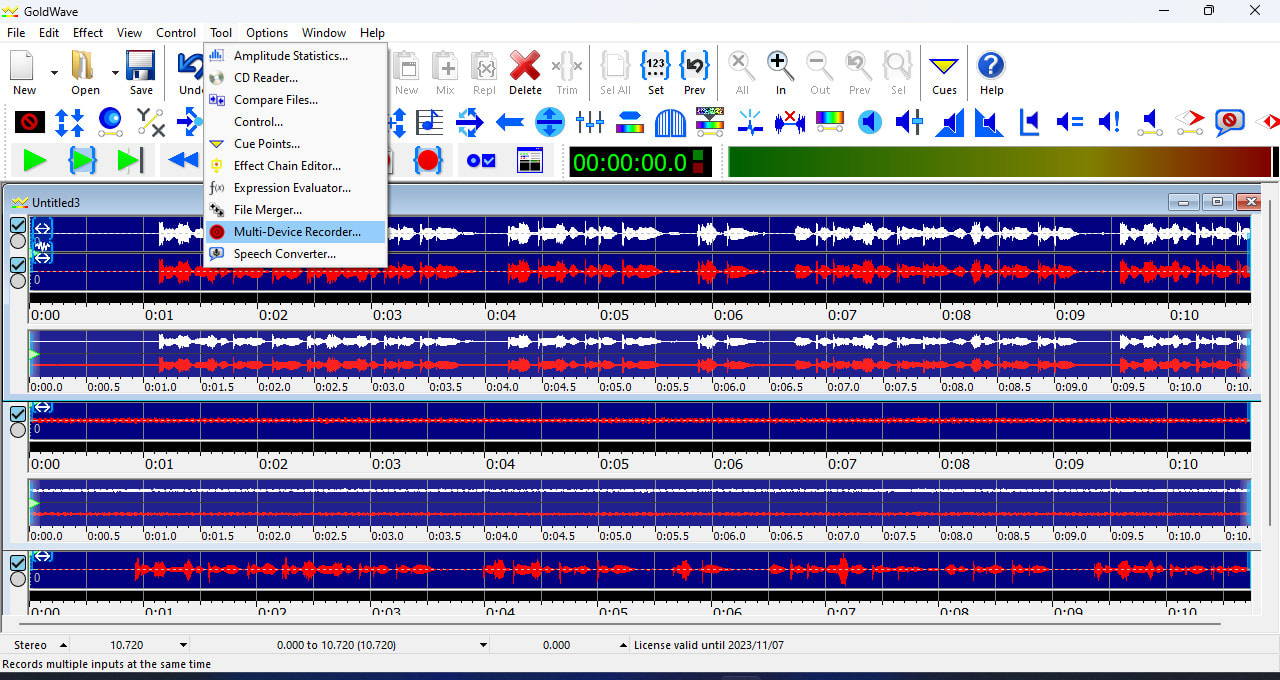Uncheck the white left-channel checkbox in Untitled3
Viewport: 1280px width, 680px height.
(18, 225)
